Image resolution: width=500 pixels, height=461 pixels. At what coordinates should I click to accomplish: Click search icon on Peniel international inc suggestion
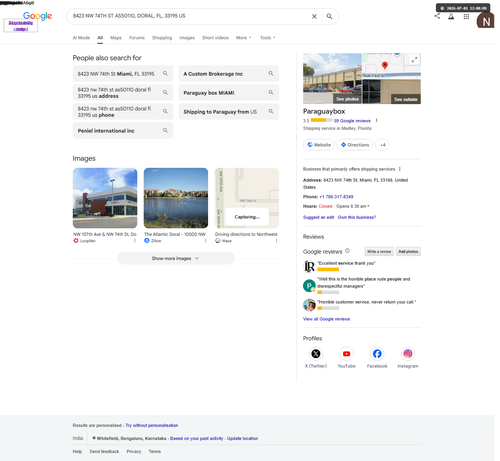pyautogui.click(x=165, y=130)
